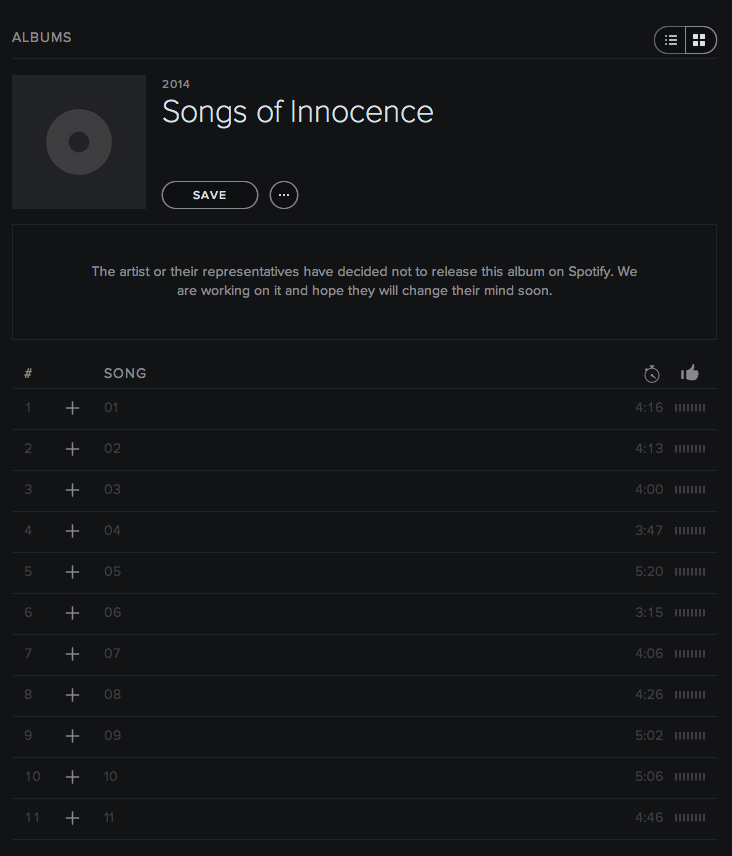Open the ALBUMS section heading
This screenshot has width=732, height=856.
[x=42, y=38]
